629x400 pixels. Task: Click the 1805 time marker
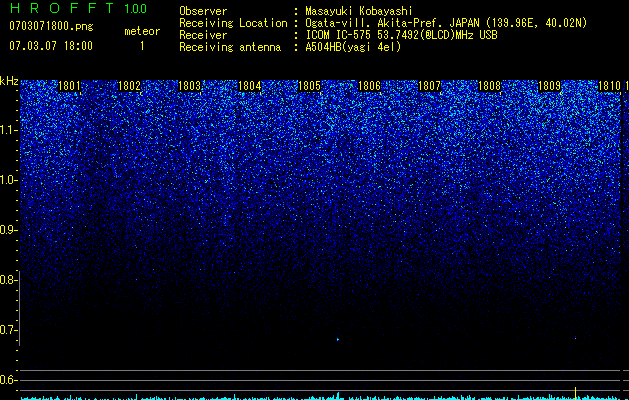(x=309, y=86)
